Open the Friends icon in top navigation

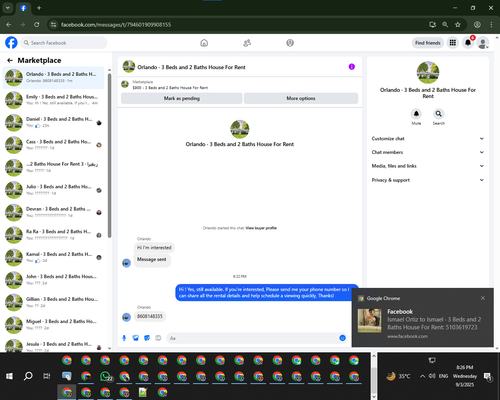pyautogui.click(x=247, y=43)
